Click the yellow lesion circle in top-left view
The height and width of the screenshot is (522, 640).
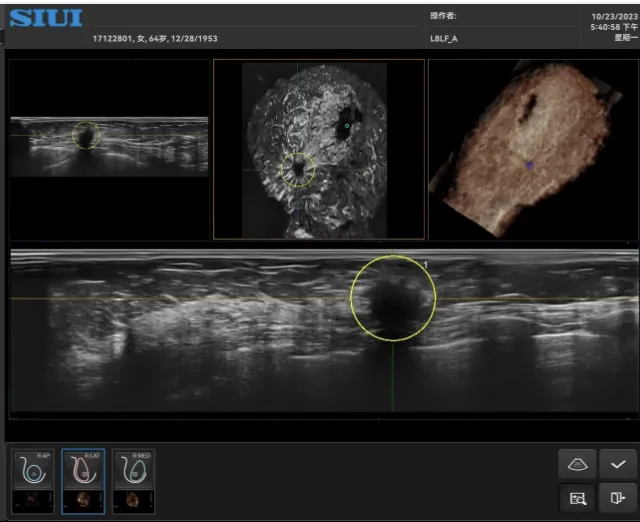tap(86, 135)
